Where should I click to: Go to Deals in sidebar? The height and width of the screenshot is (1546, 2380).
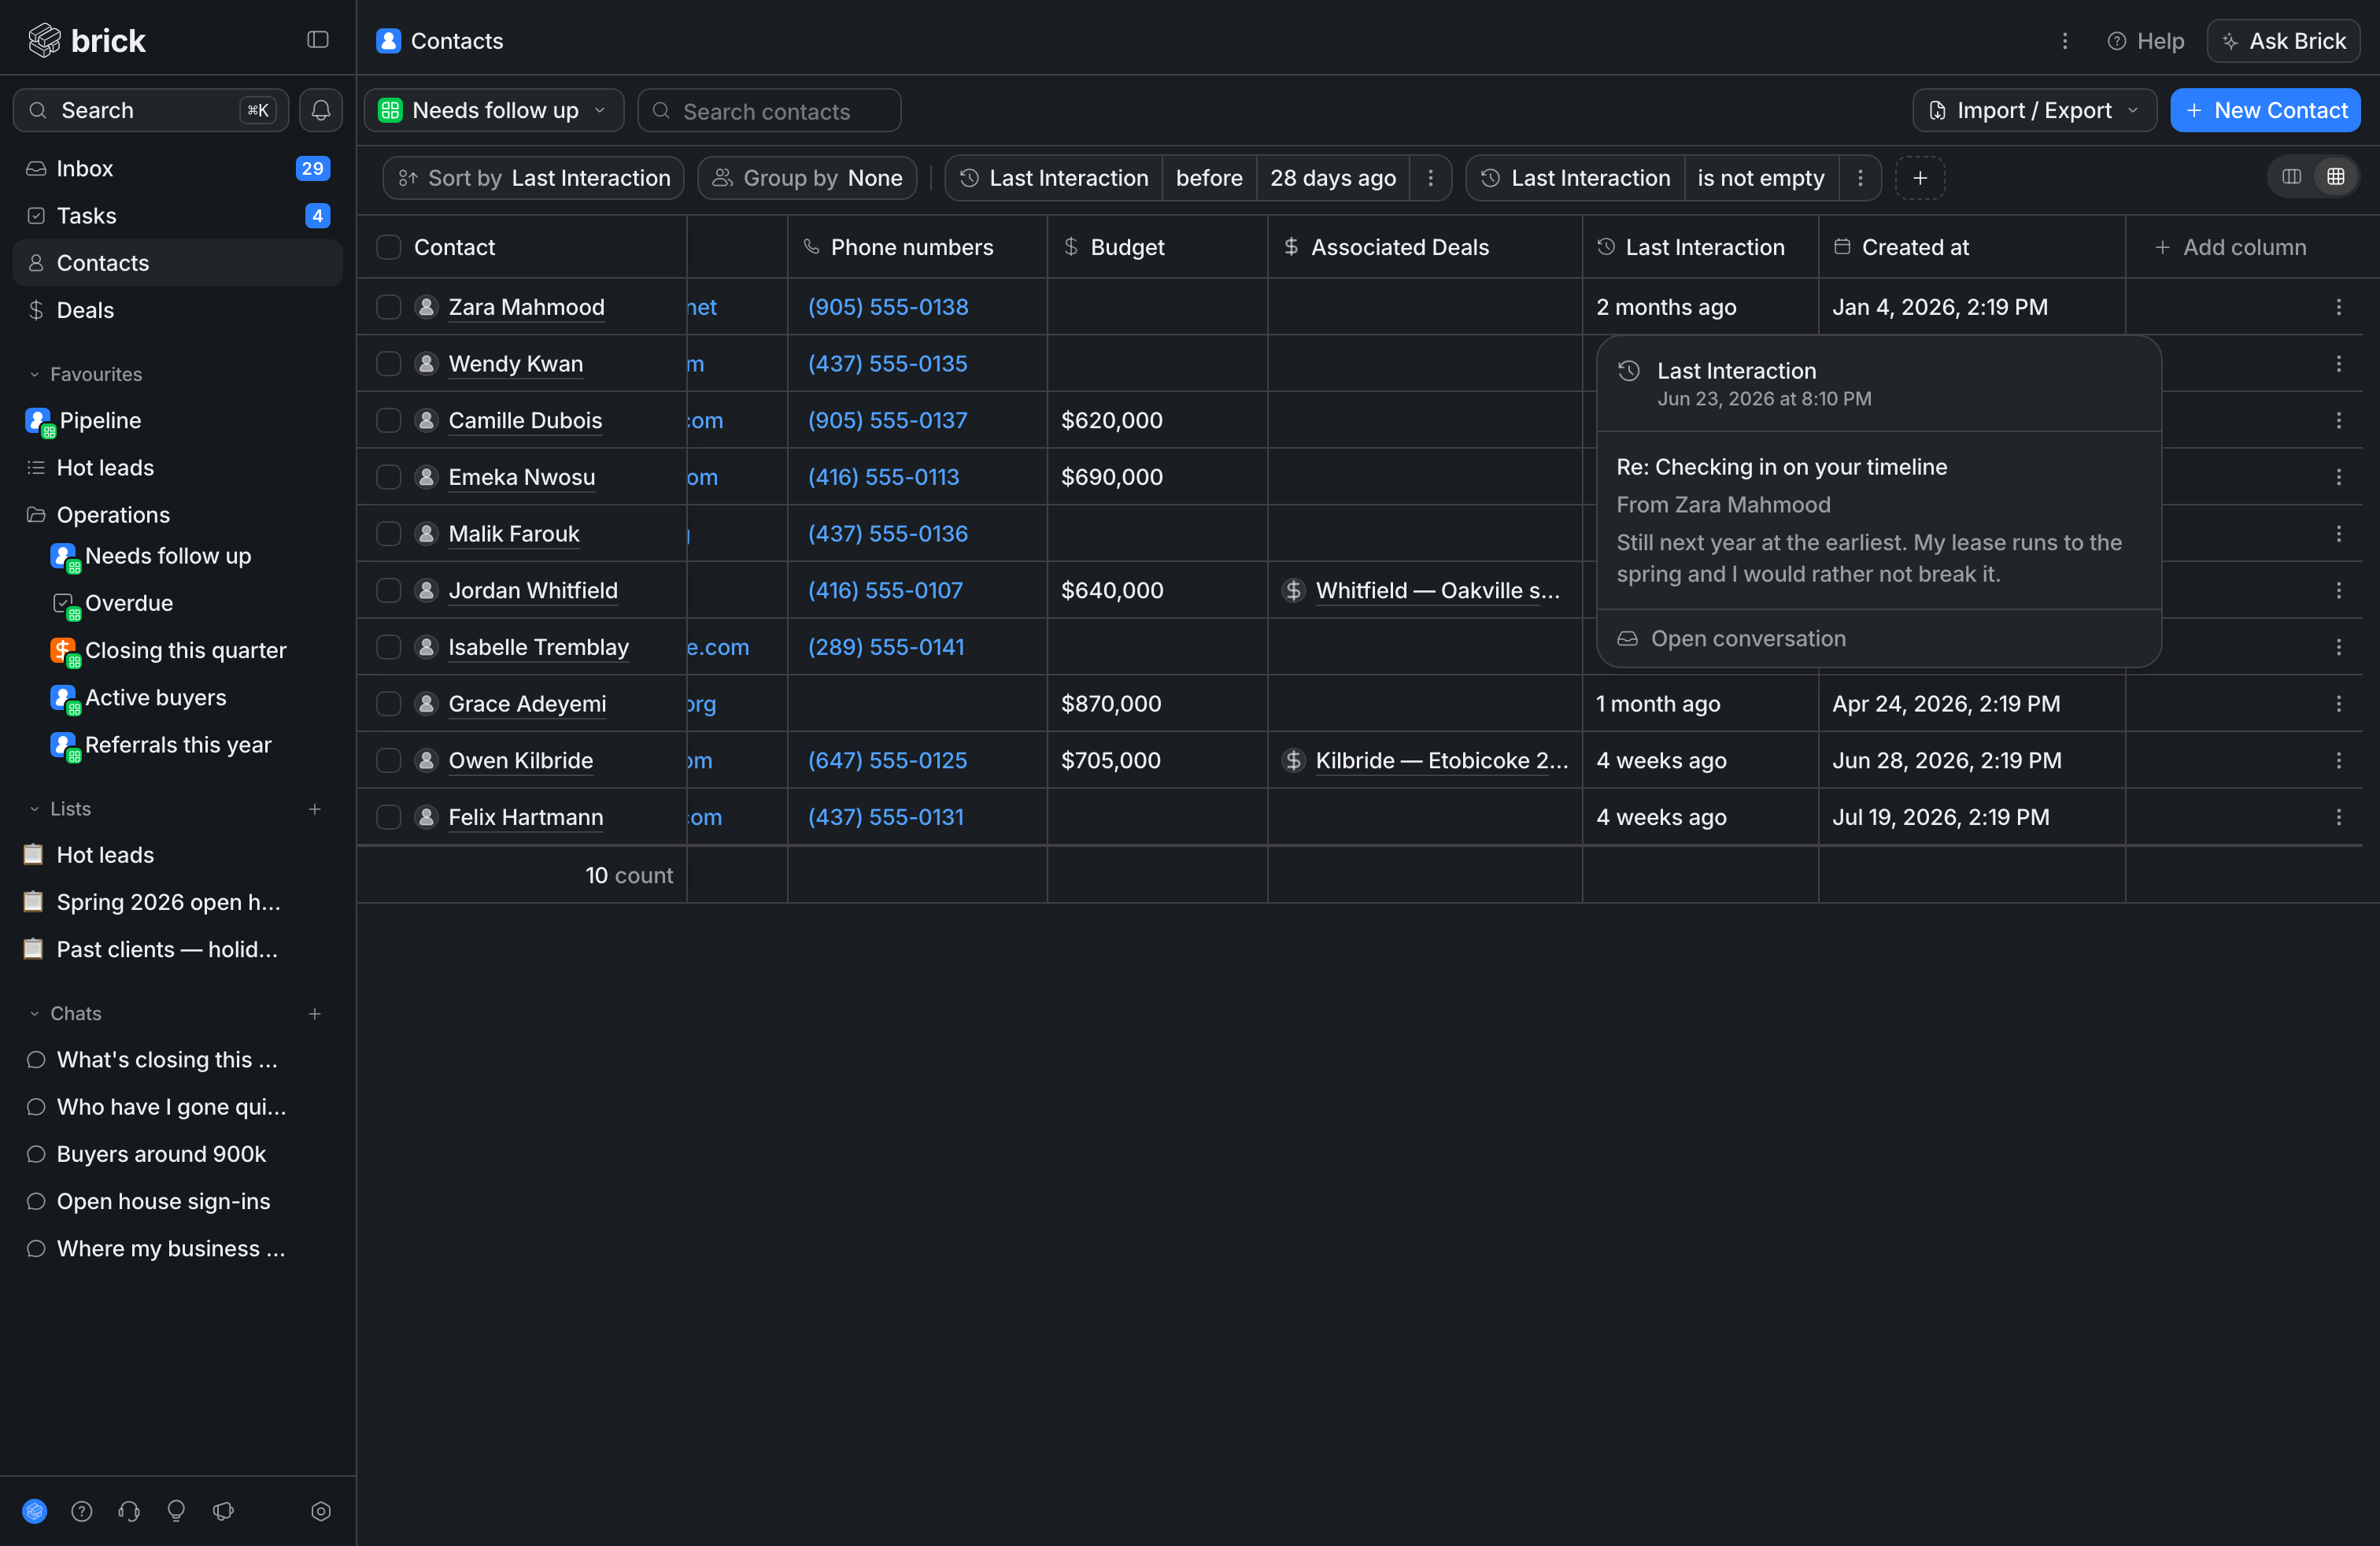pos(178,310)
